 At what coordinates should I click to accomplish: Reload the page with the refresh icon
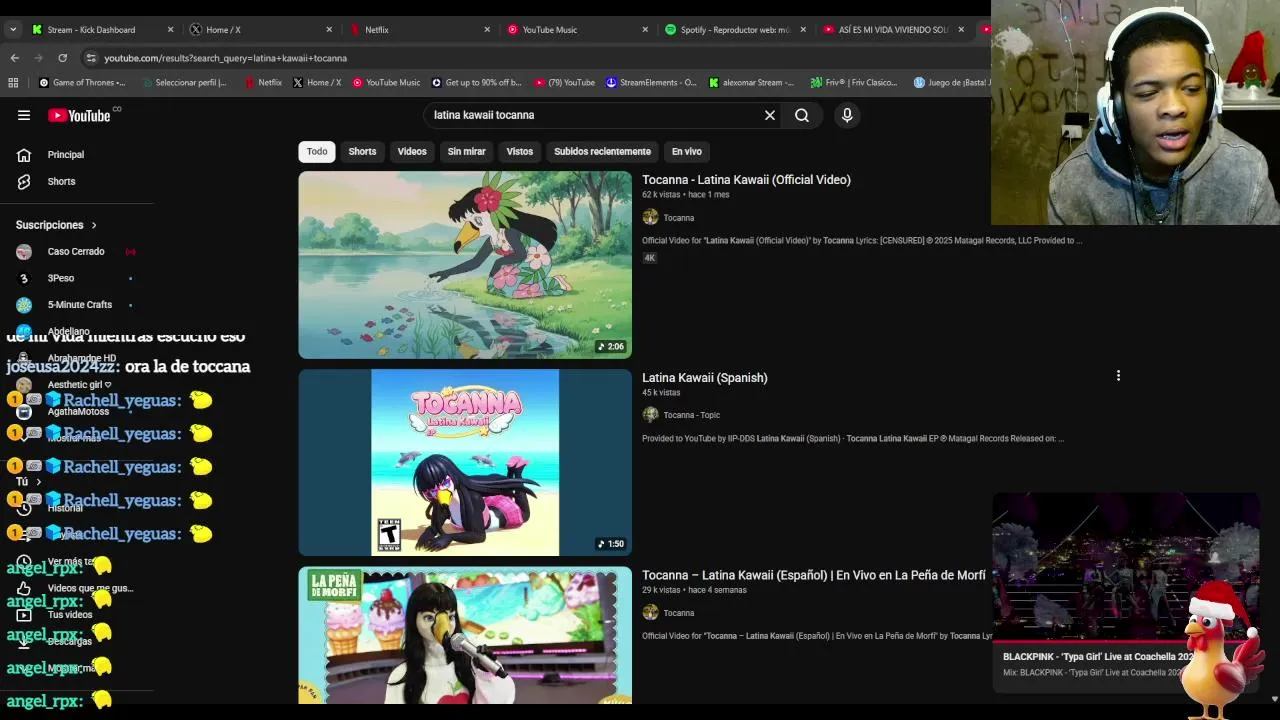point(62,58)
